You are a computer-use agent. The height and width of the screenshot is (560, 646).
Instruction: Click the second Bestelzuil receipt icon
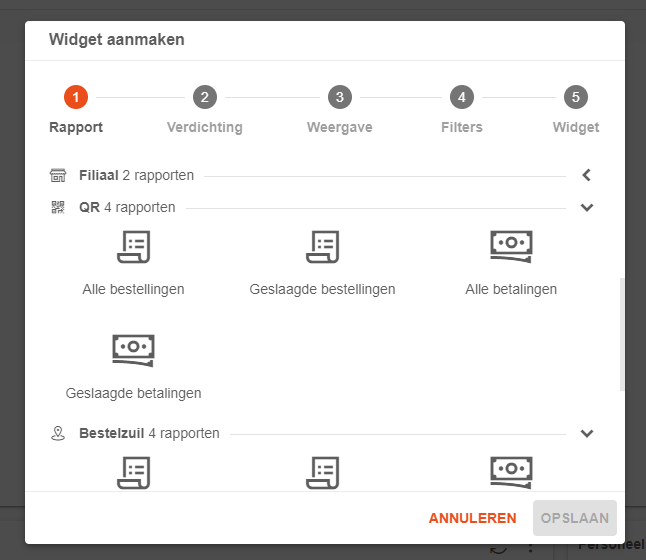[x=322, y=473]
